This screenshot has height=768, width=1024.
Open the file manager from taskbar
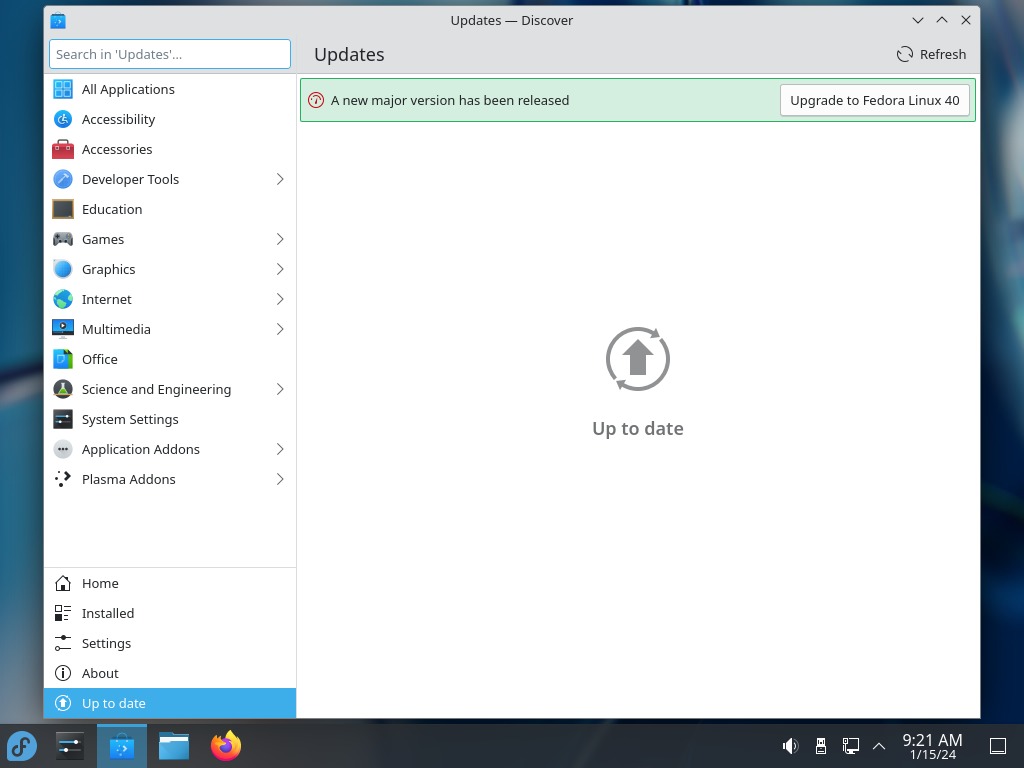pyautogui.click(x=174, y=746)
